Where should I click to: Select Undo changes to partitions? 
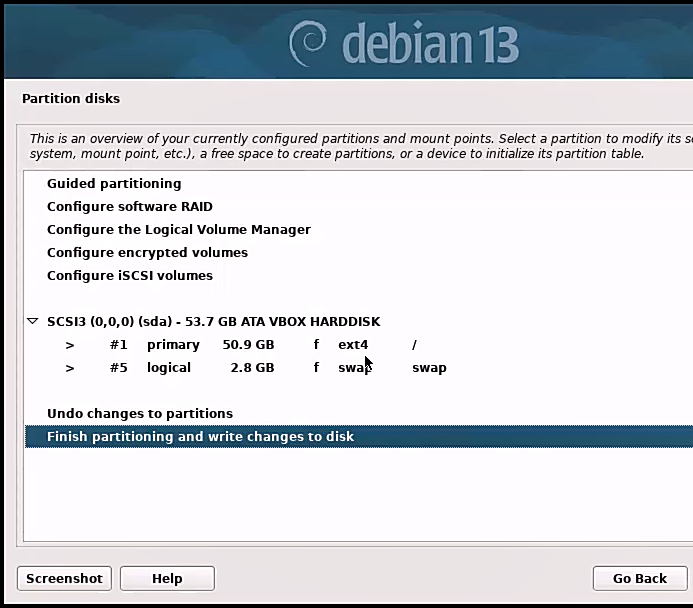tap(139, 414)
